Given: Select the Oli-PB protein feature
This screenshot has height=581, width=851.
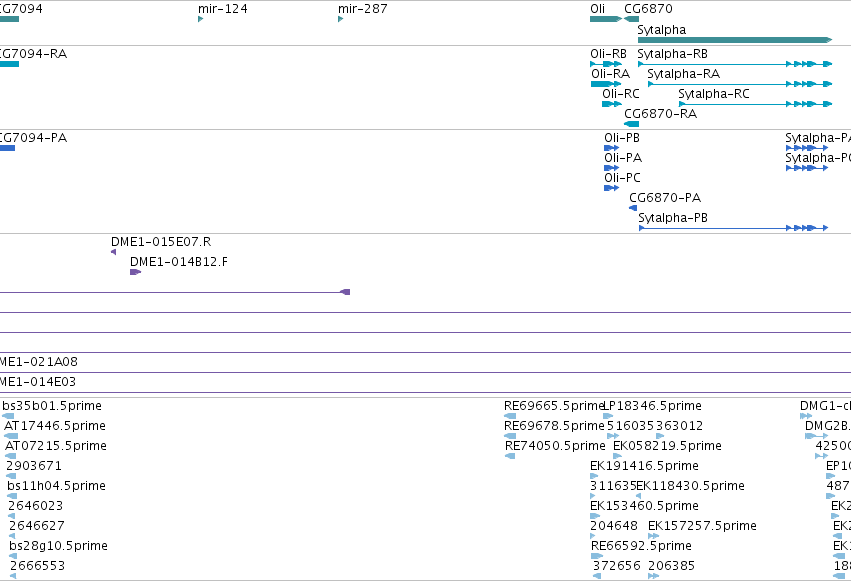Looking at the screenshot, I should (612, 148).
